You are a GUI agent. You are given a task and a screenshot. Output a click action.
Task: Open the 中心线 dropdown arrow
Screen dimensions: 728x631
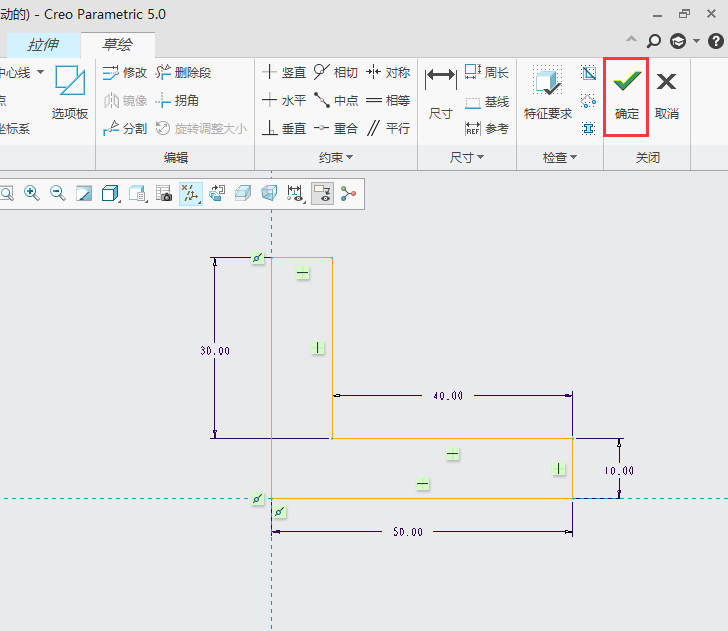40,72
